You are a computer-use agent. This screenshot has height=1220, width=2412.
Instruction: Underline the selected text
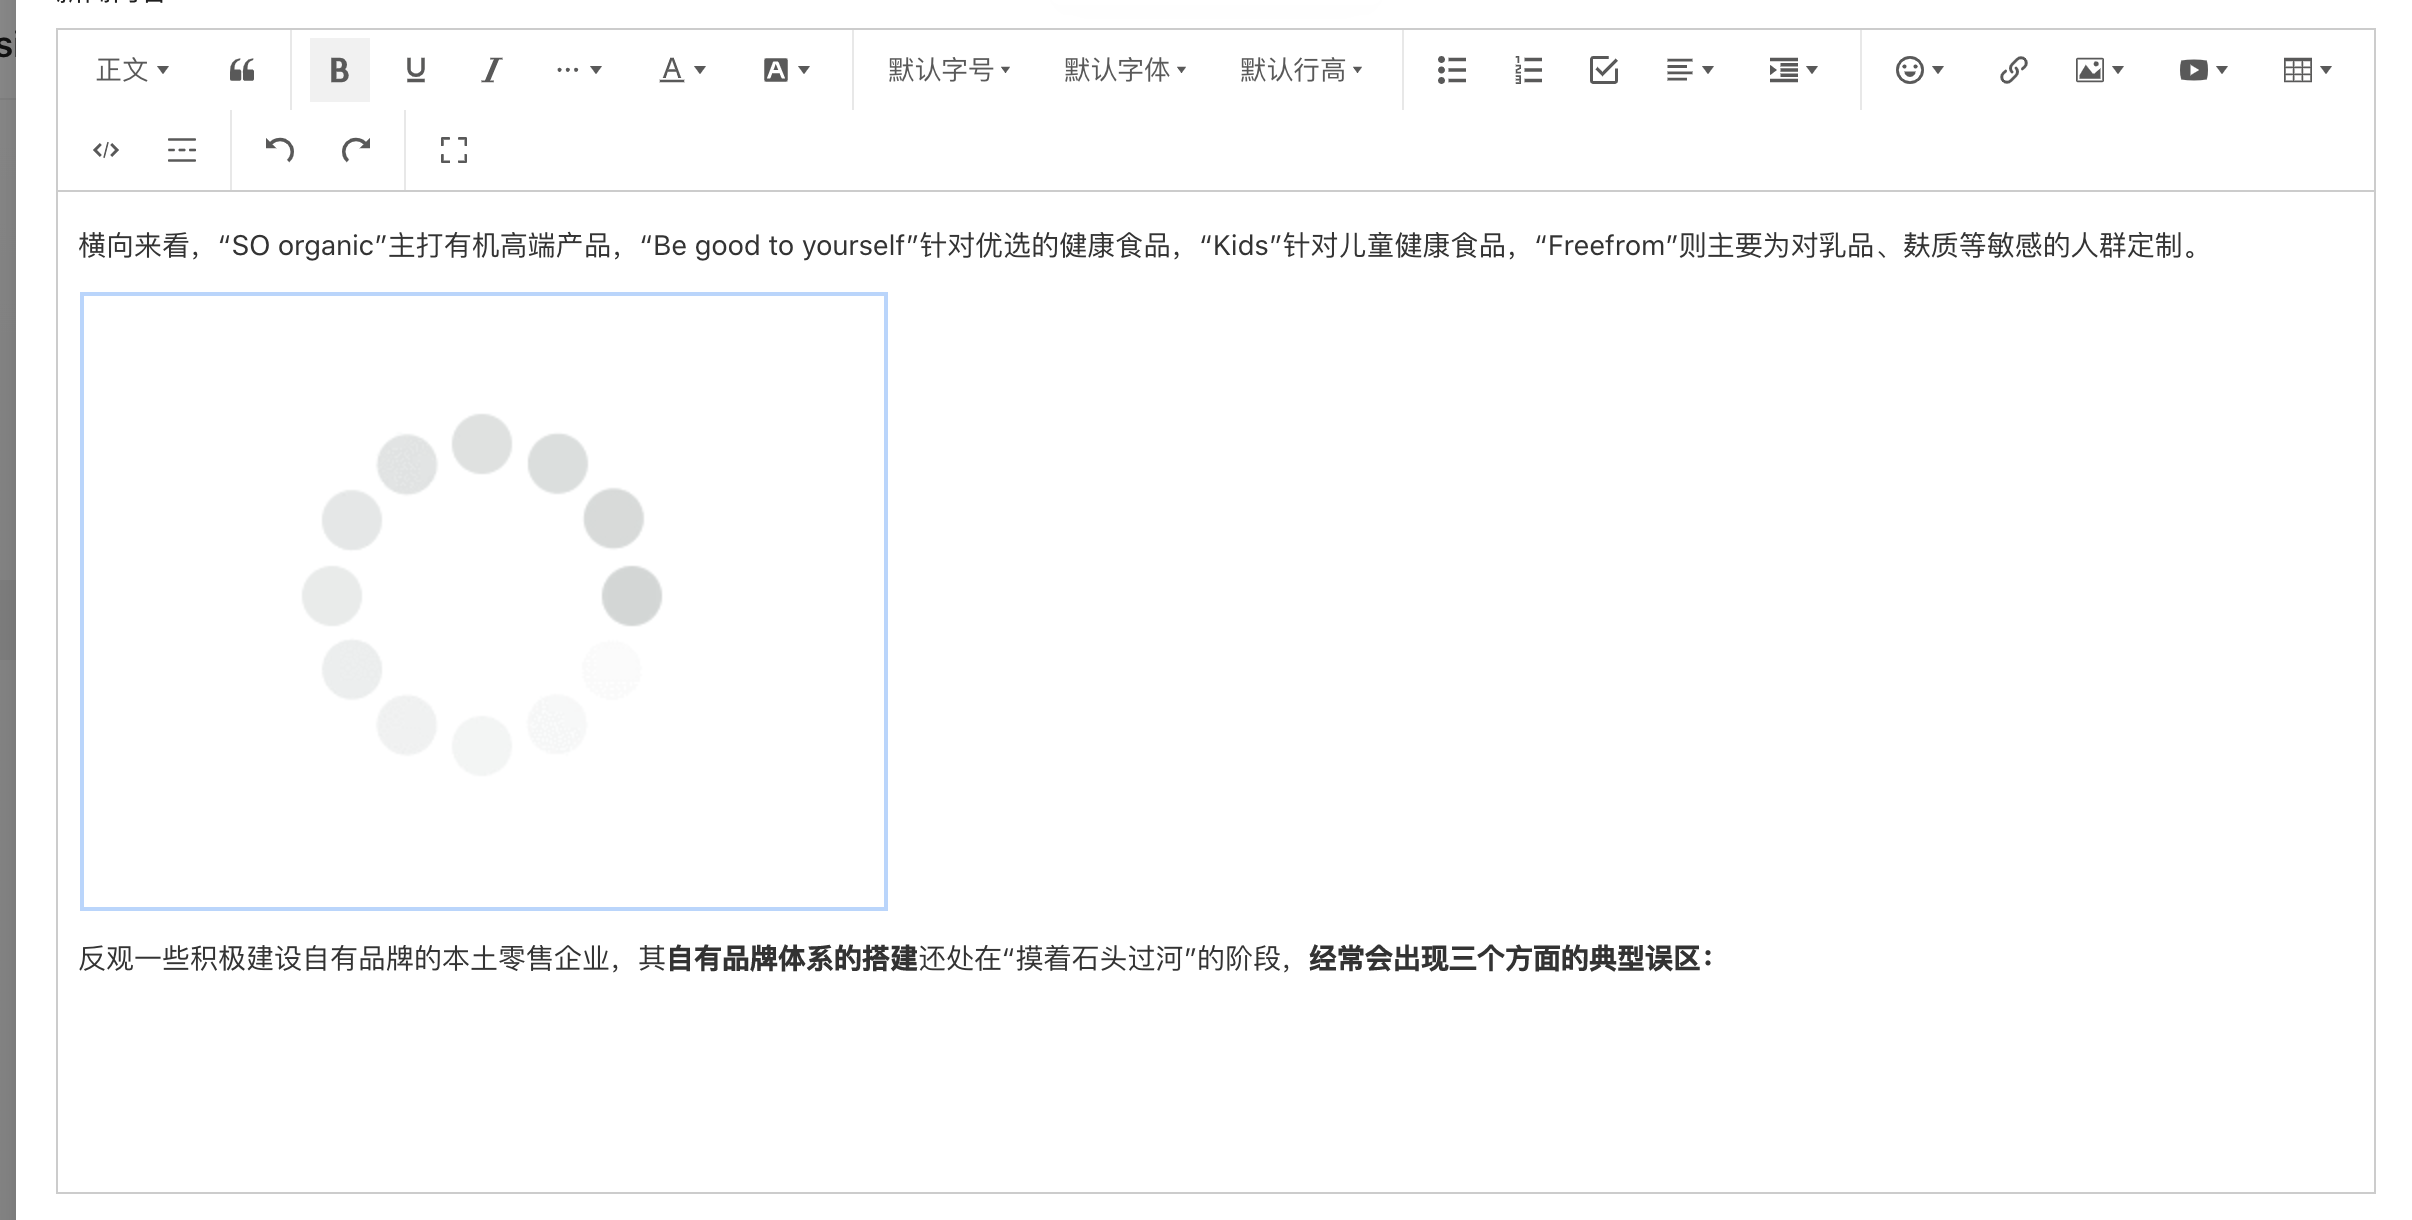[414, 70]
